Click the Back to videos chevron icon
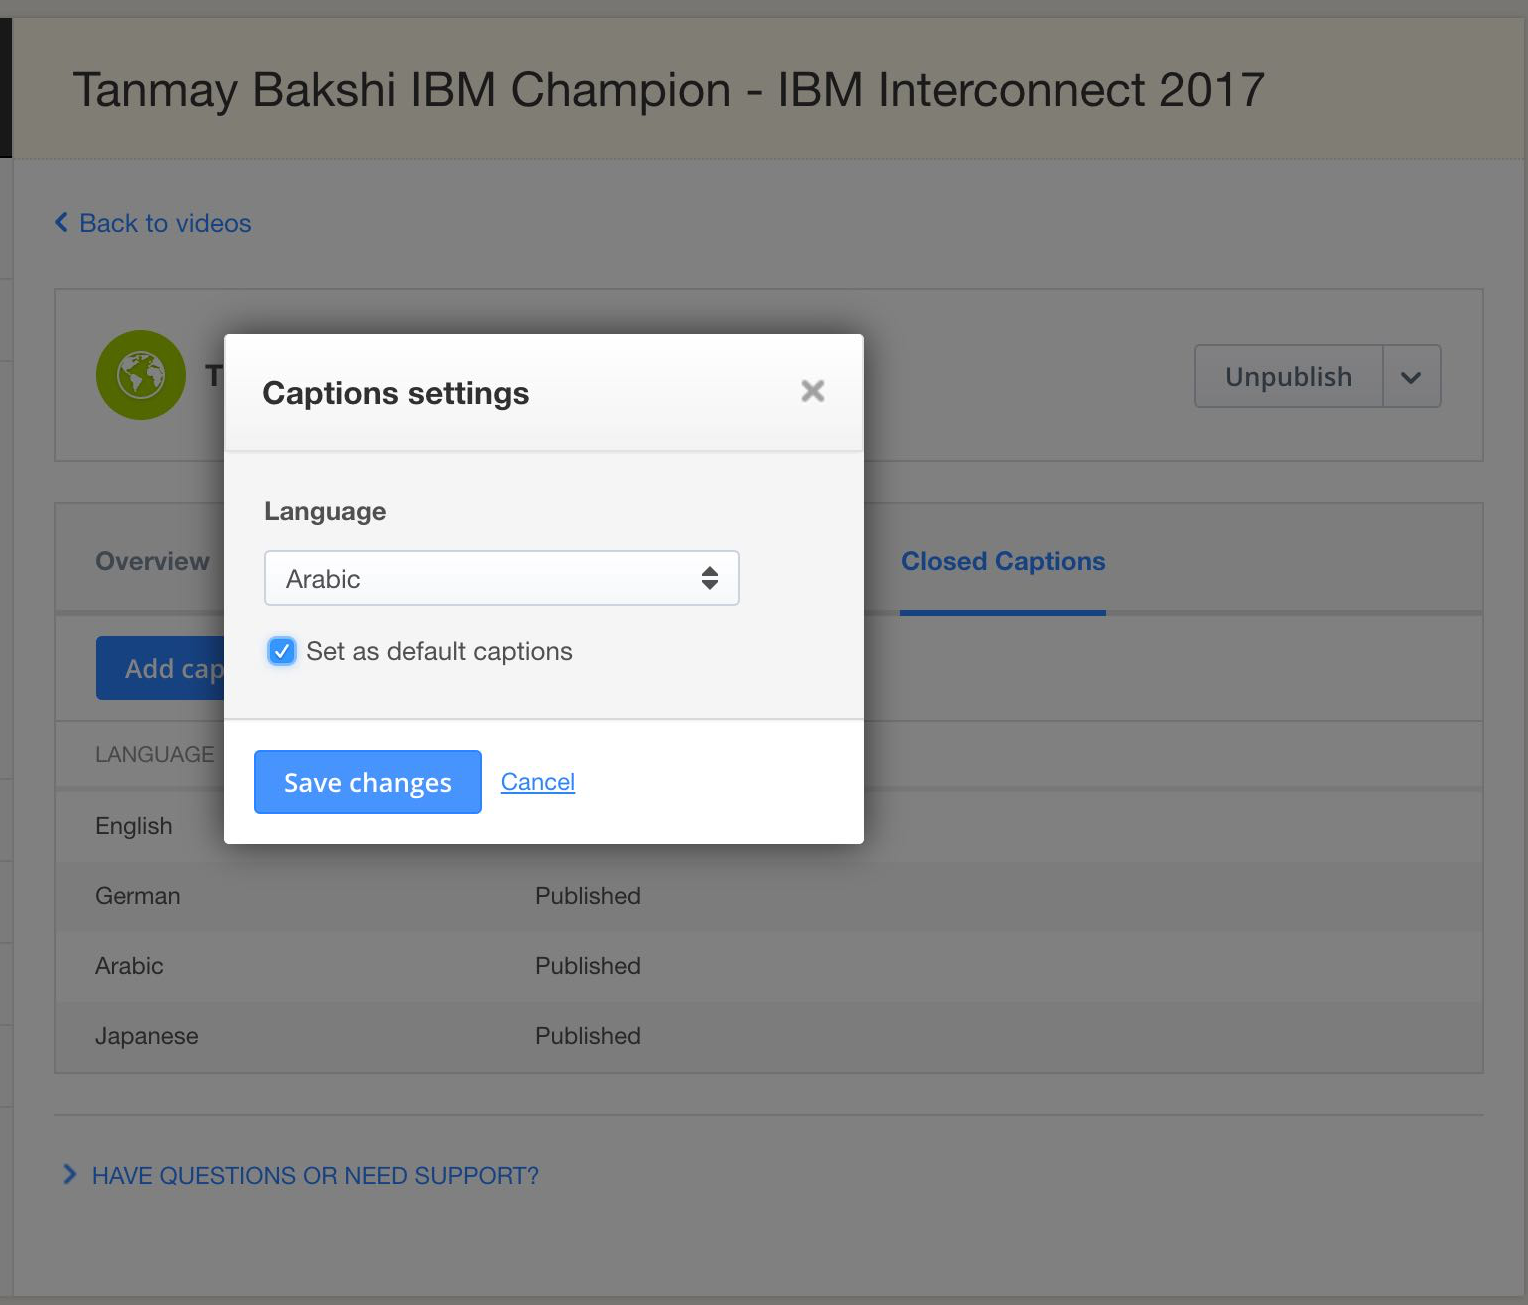The width and height of the screenshot is (1528, 1305). [x=62, y=222]
